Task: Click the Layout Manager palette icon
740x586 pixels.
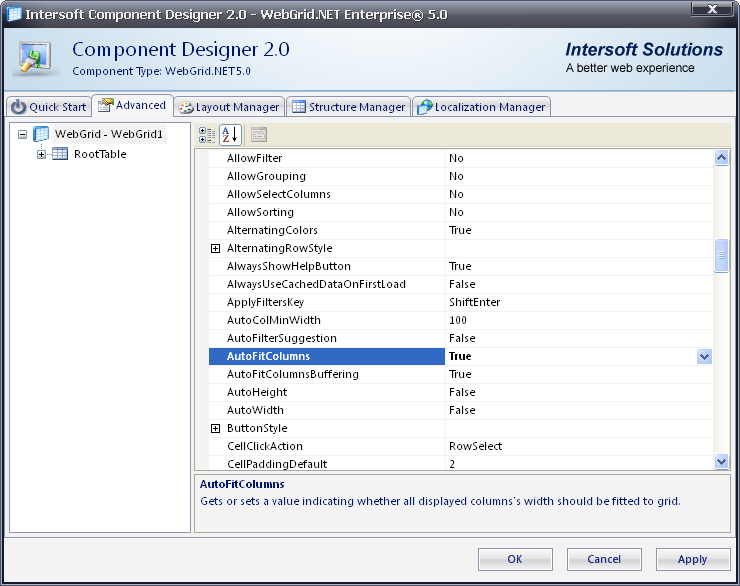Action: pyautogui.click(x=185, y=107)
